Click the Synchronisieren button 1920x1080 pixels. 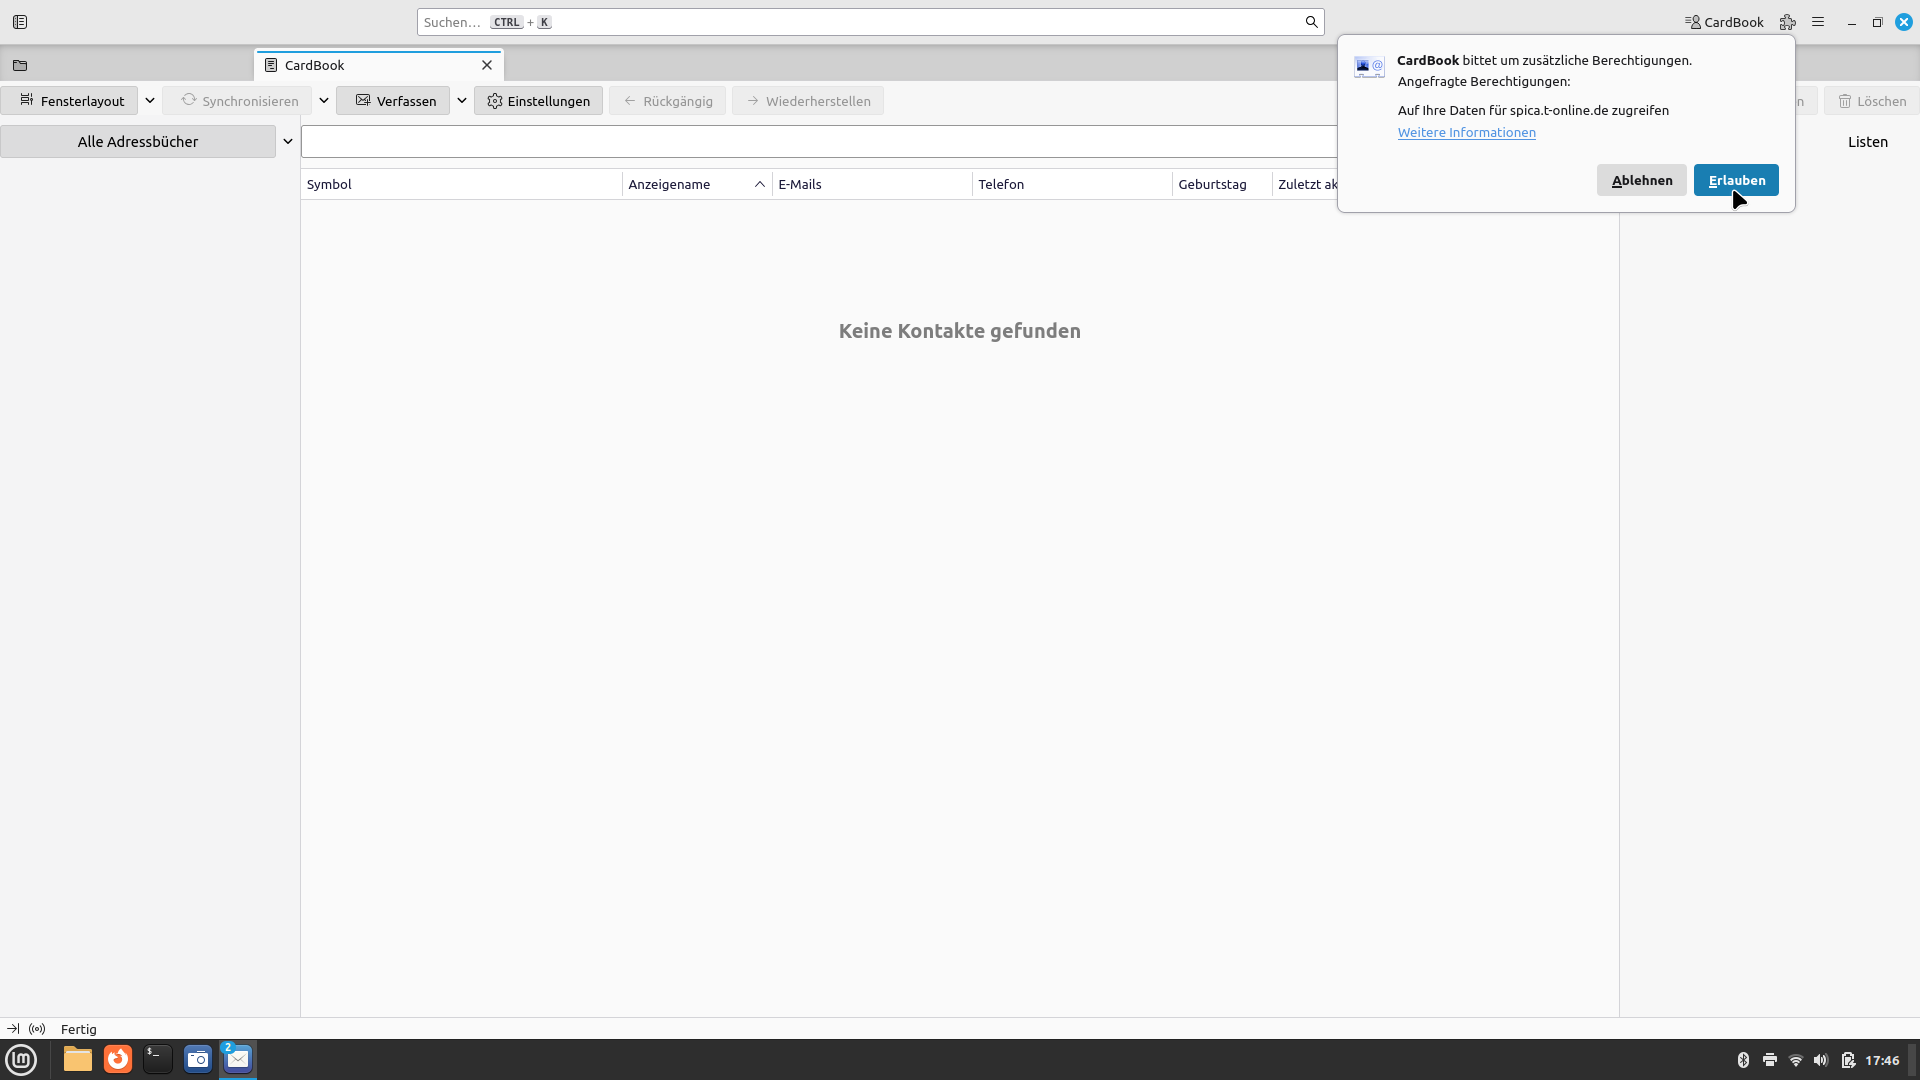(x=238, y=101)
